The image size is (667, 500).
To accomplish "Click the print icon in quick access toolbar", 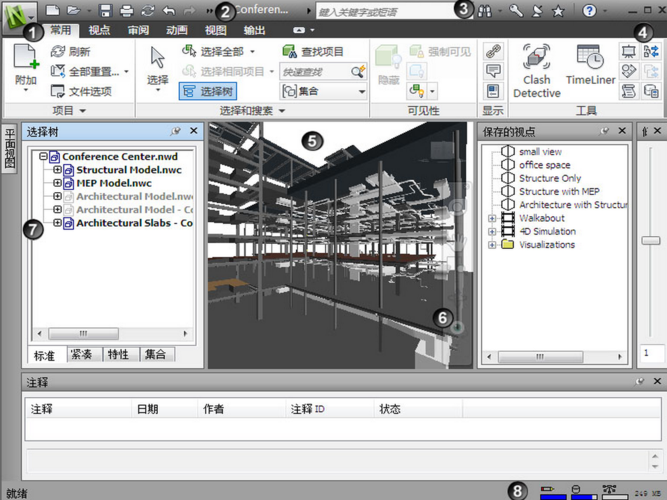I will point(127,11).
